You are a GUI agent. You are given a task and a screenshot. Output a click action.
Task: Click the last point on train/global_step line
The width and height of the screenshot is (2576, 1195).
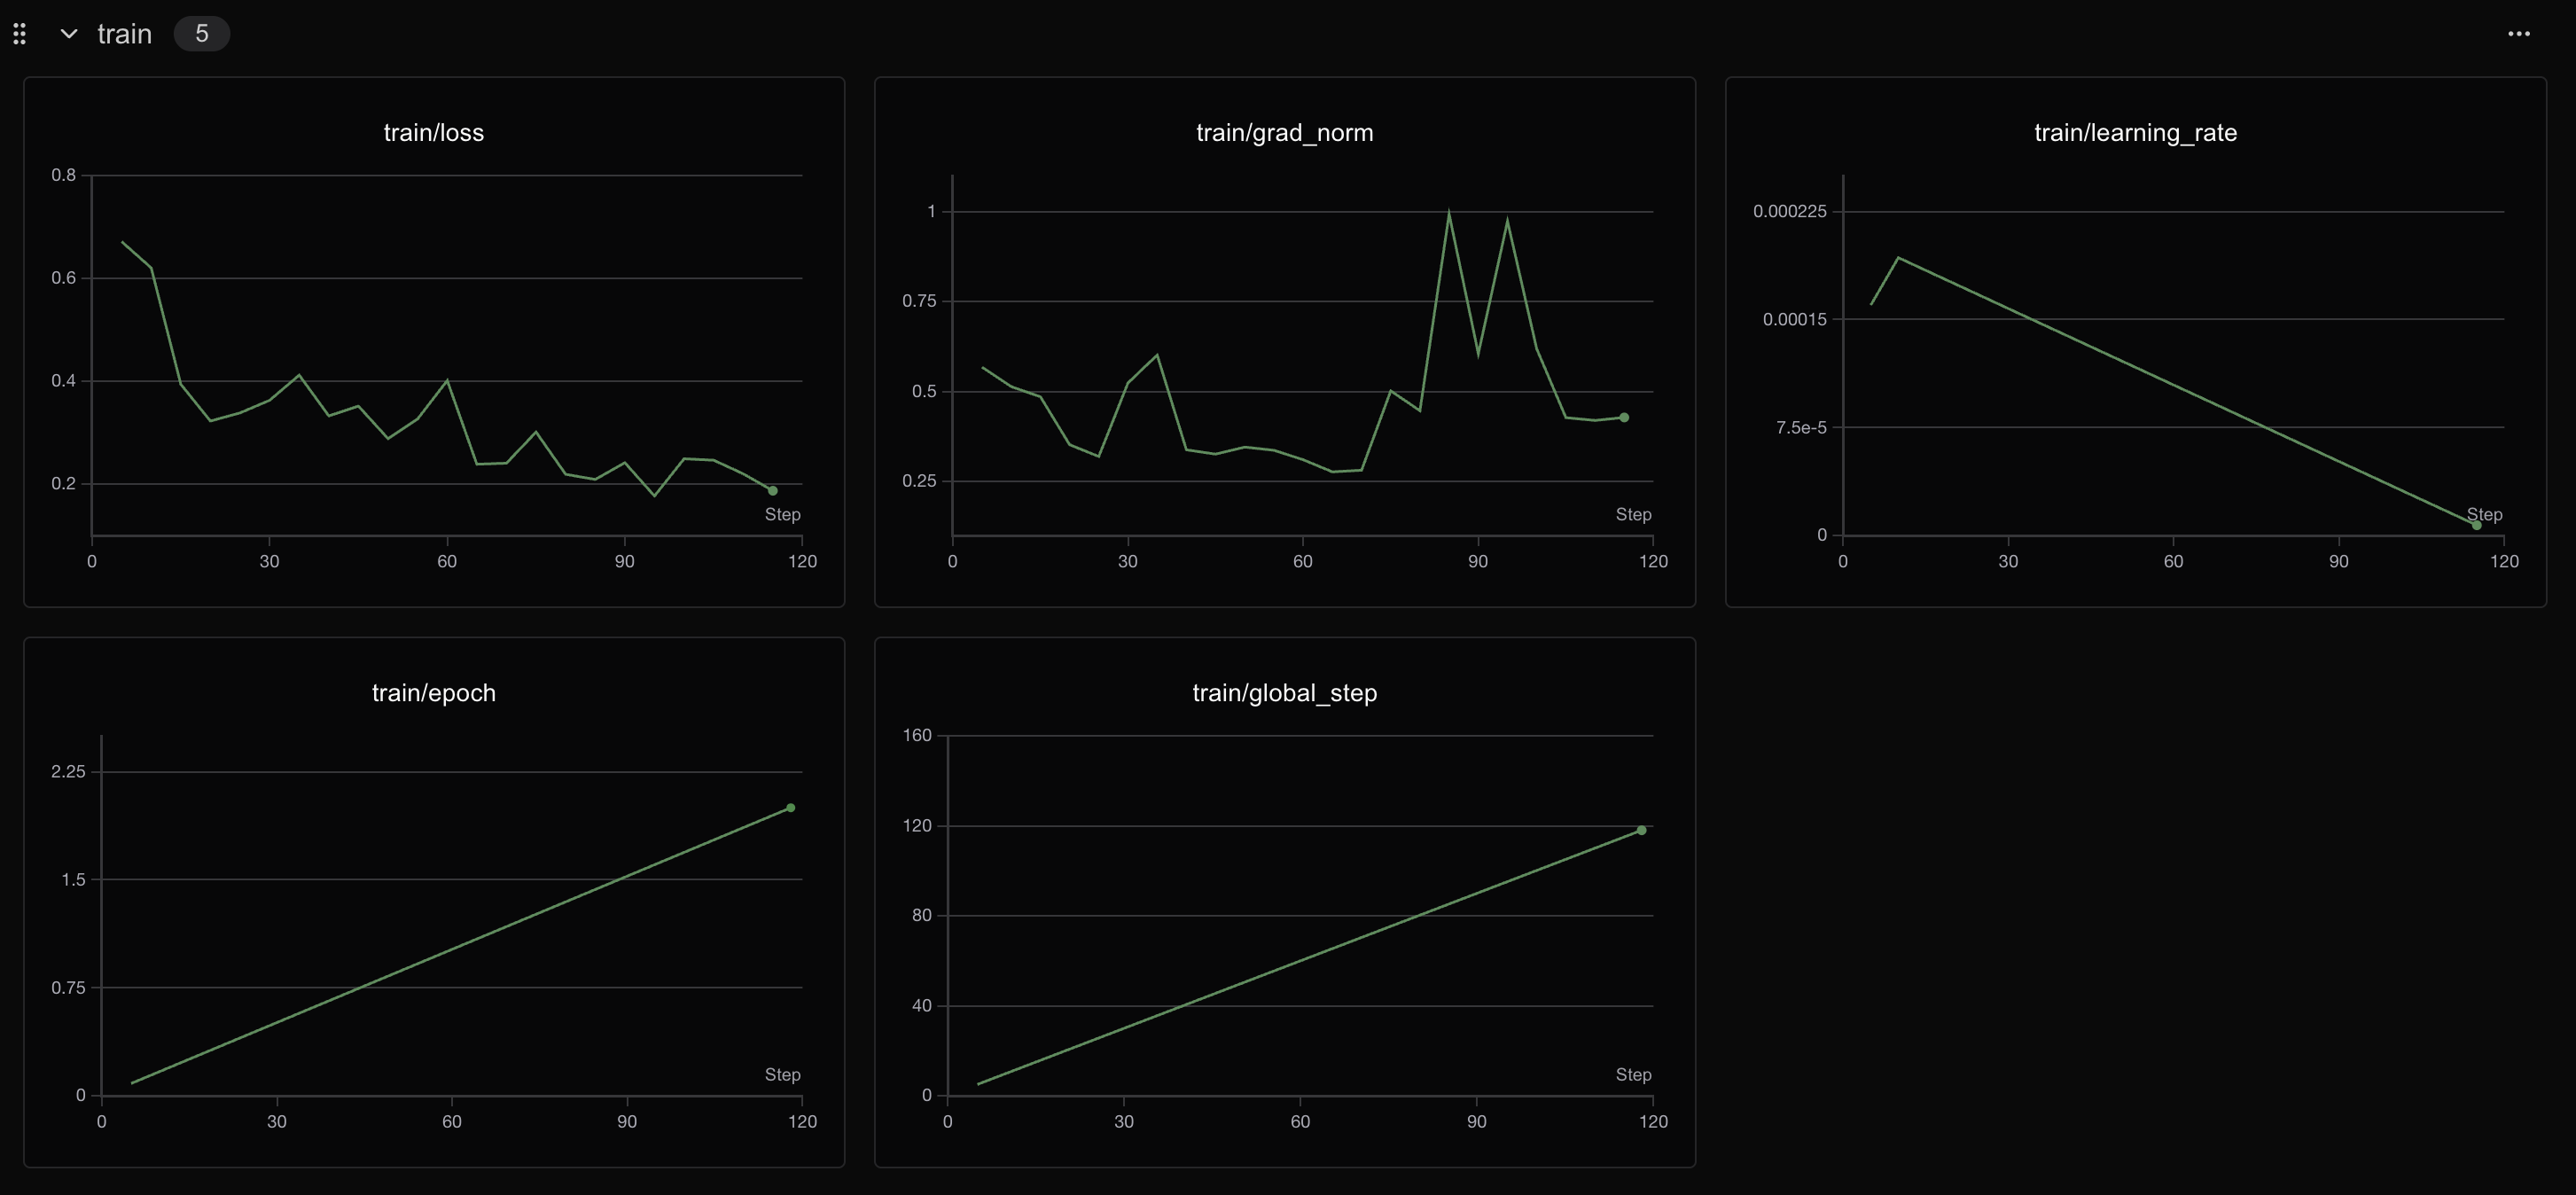pos(1641,830)
